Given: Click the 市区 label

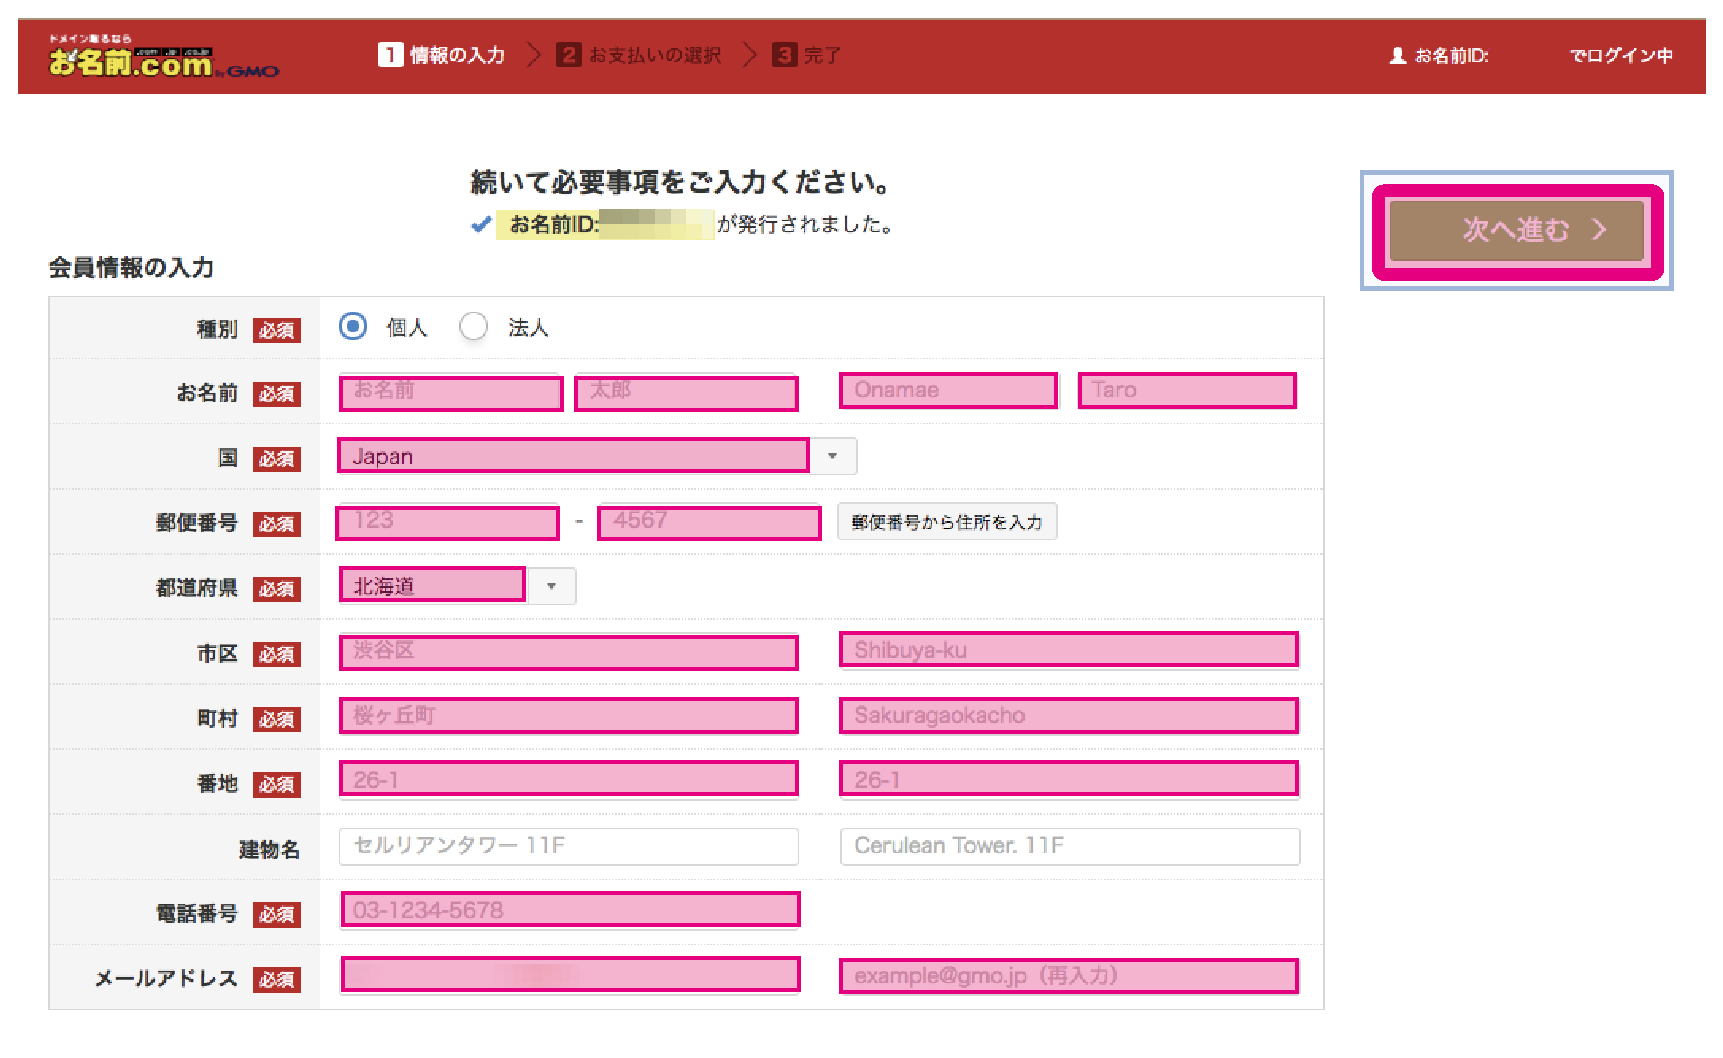Looking at the screenshot, I should pyautogui.click(x=217, y=654).
